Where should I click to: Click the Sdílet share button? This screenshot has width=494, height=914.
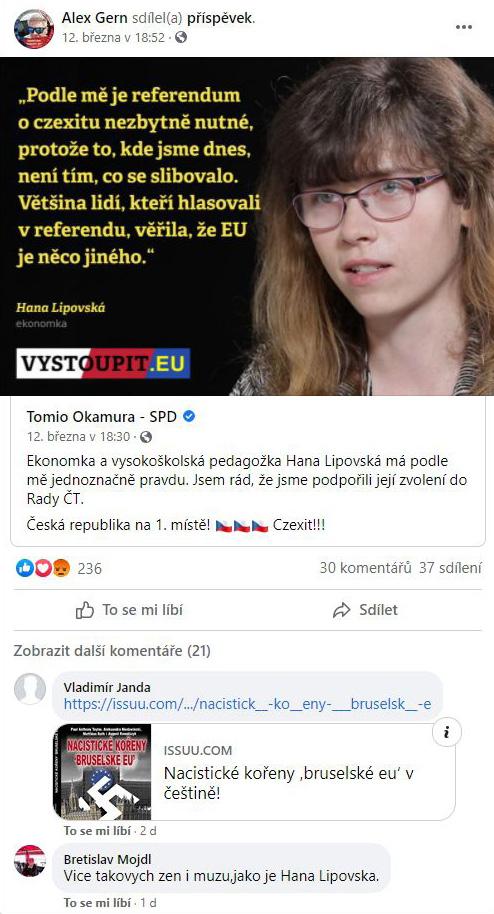pos(365,610)
